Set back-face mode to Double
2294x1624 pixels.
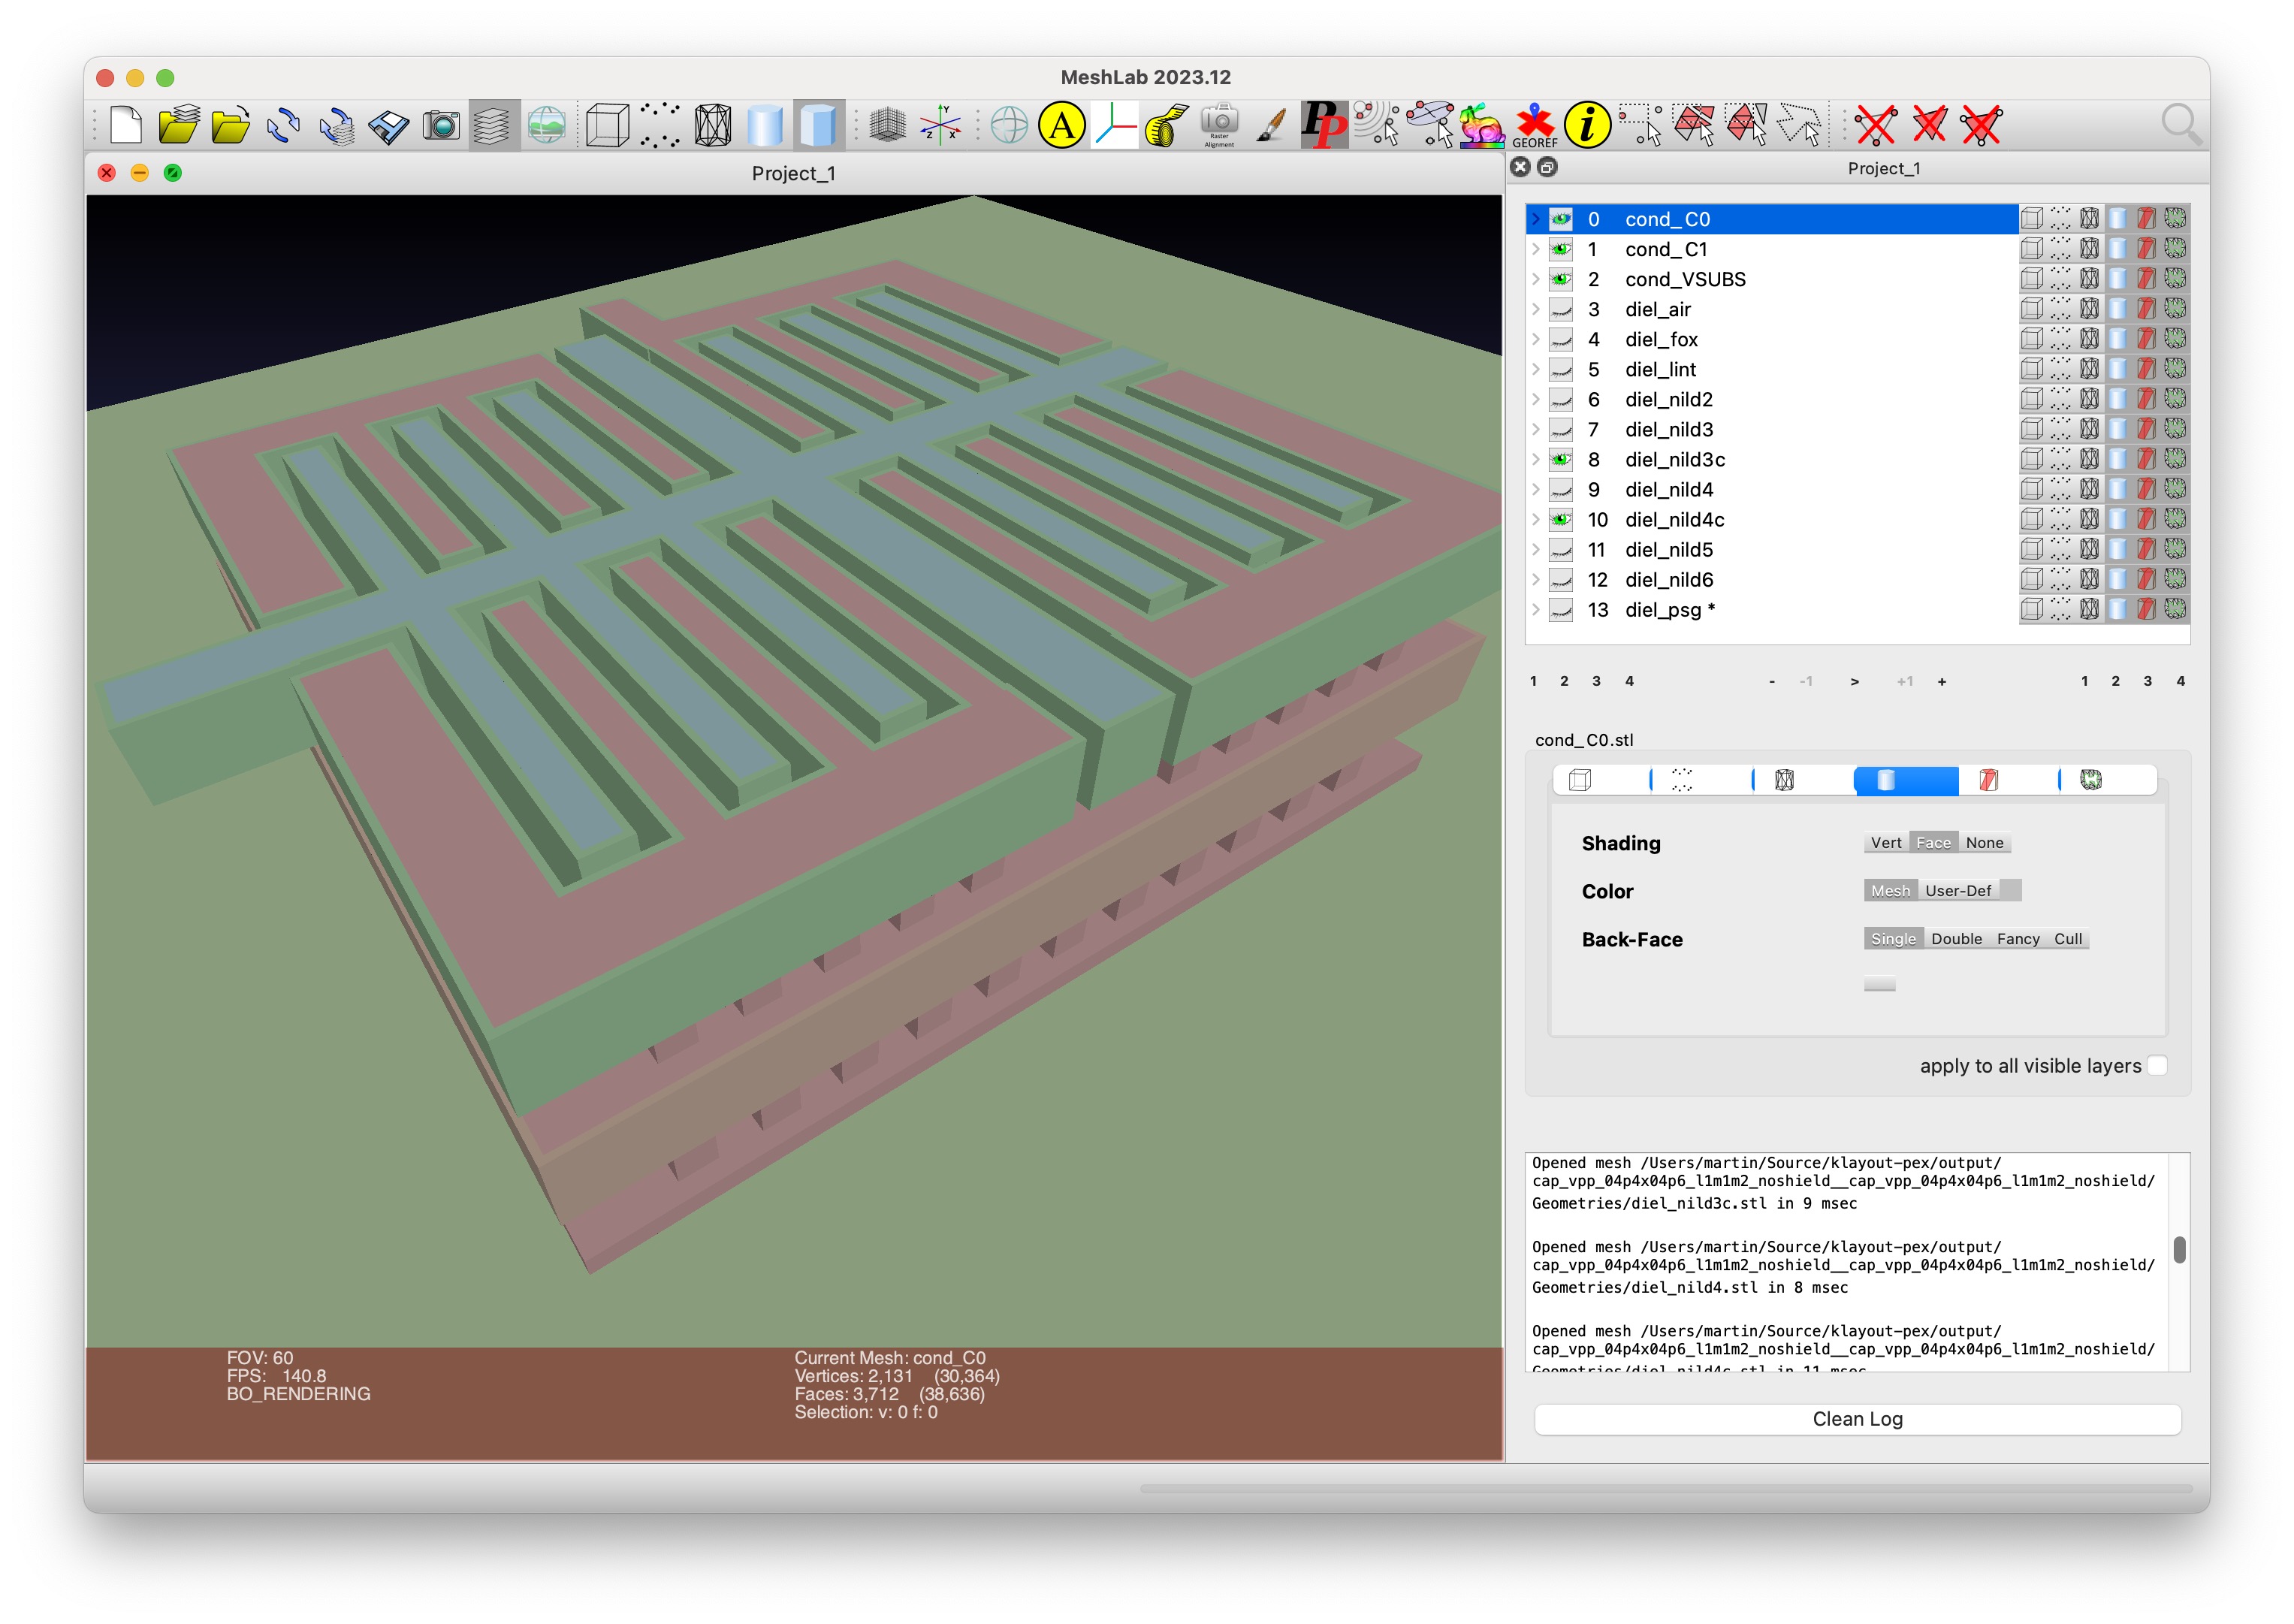tap(1956, 938)
